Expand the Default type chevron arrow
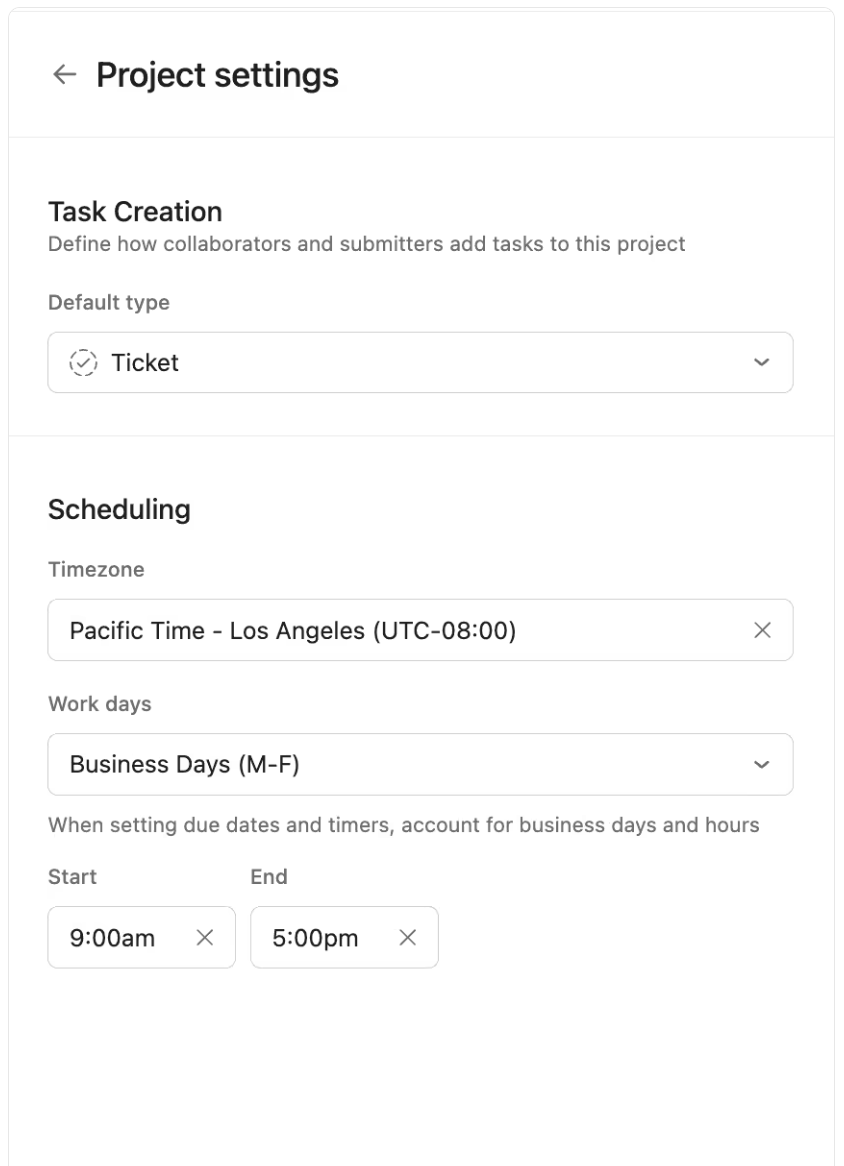This screenshot has height=1166, width=844. (762, 363)
